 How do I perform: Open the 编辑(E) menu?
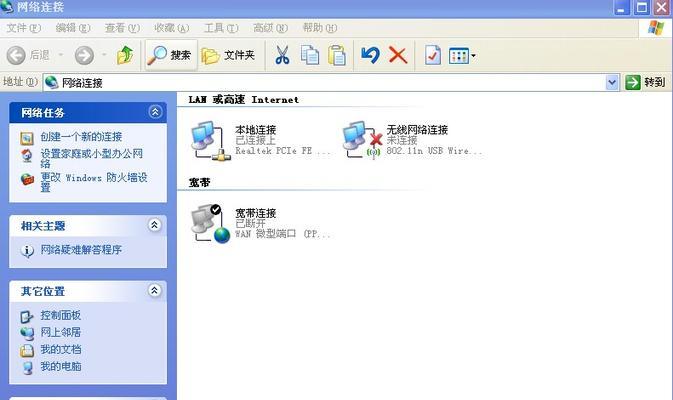pos(73,28)
